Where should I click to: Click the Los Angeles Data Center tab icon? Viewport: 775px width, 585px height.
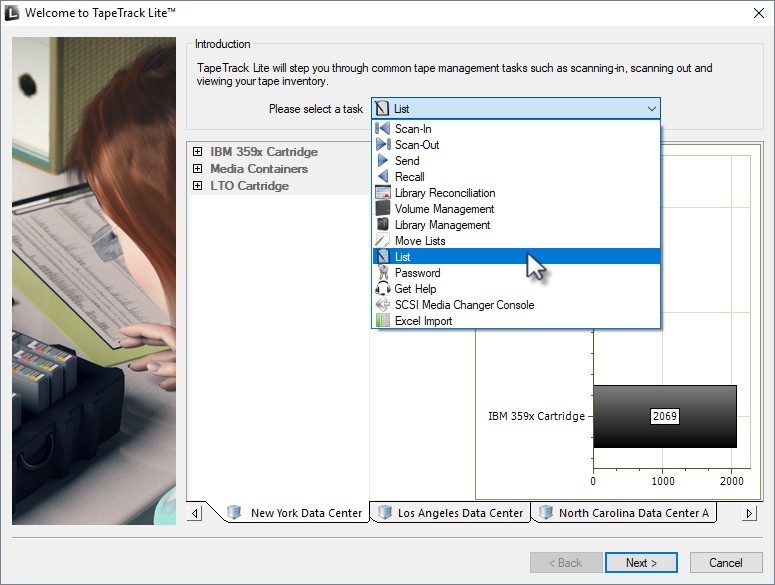385,512
